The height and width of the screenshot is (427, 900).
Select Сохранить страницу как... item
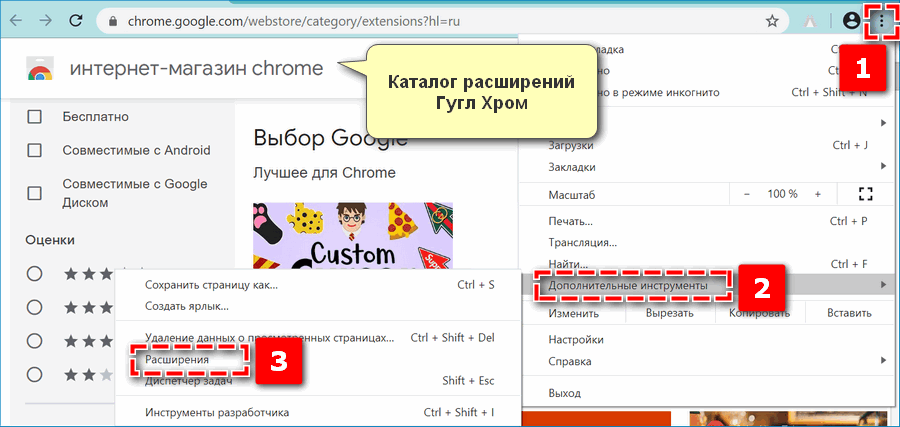(x=319, y=285)
